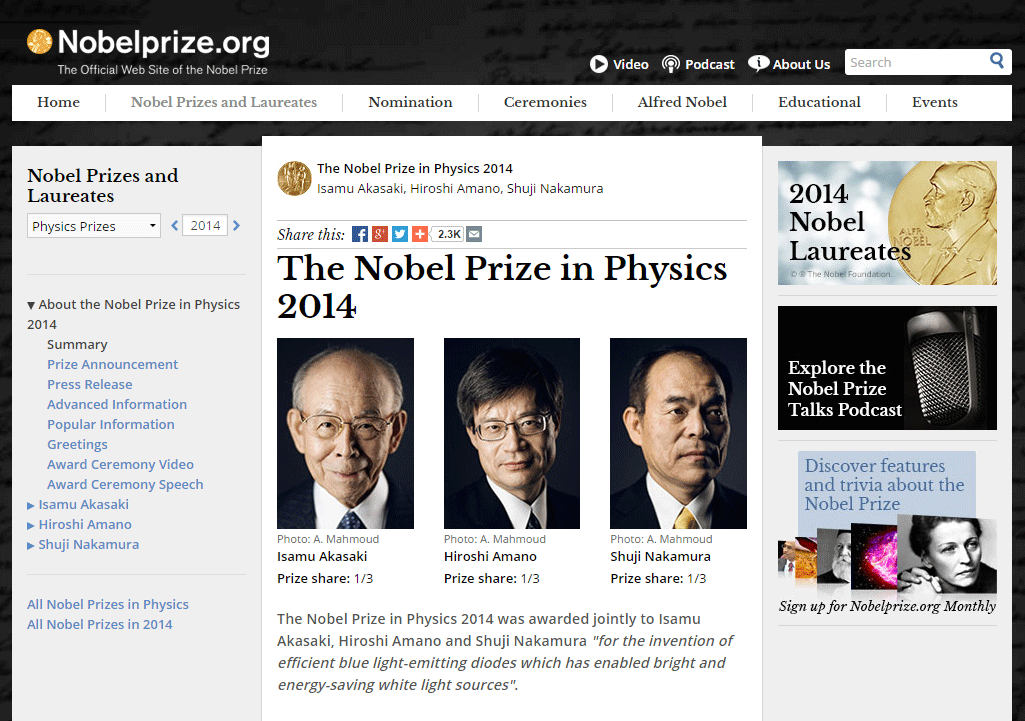Open more sharing options plus icon

point(420,234)
